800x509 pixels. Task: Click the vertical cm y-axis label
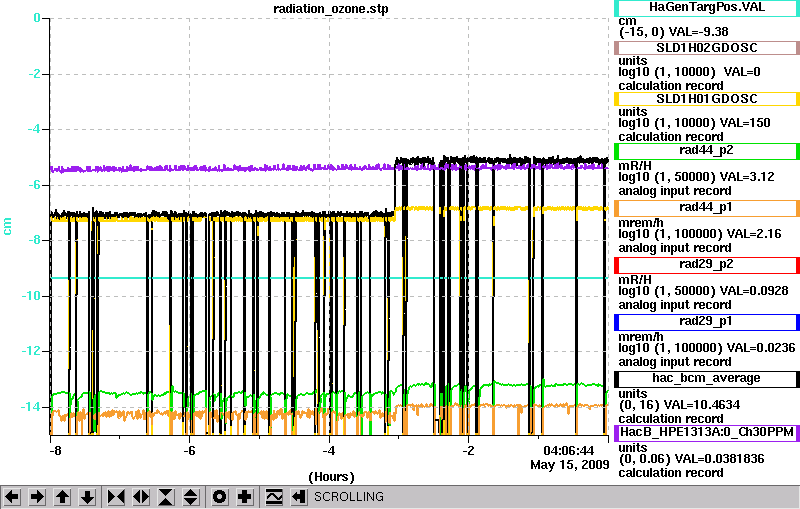tap(7, 226)
